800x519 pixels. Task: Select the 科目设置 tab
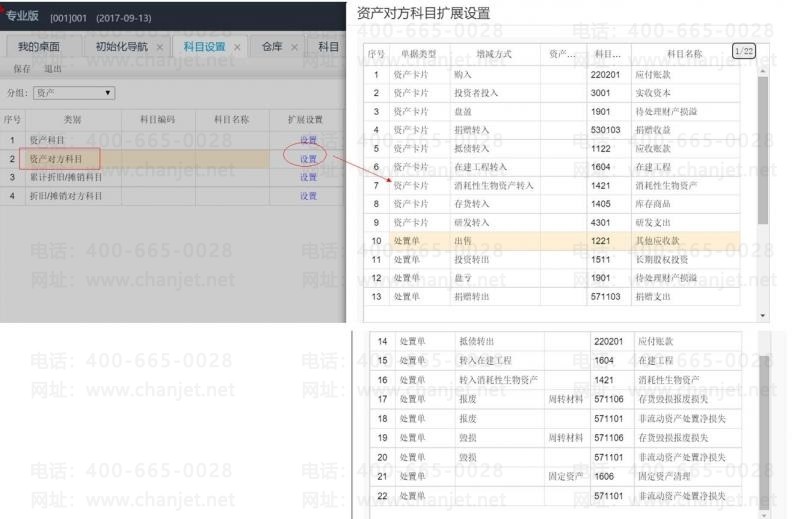tap(205, 46)
